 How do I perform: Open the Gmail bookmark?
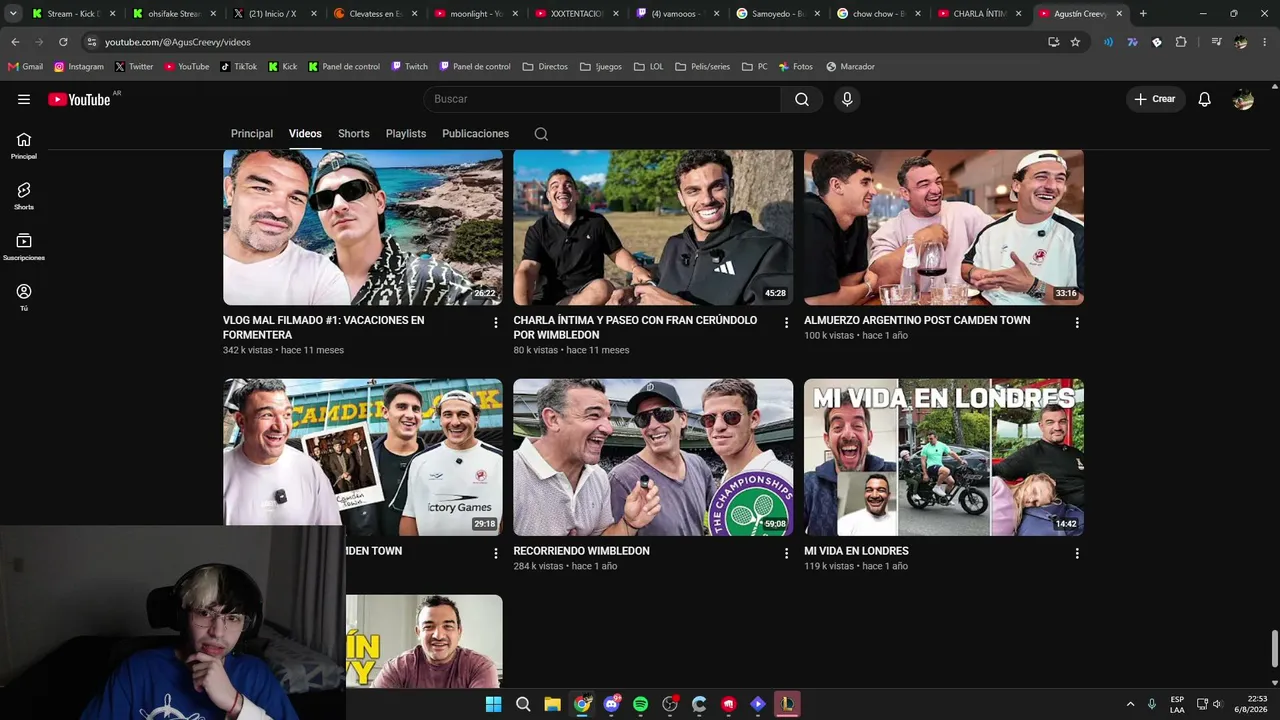[26, 67]
